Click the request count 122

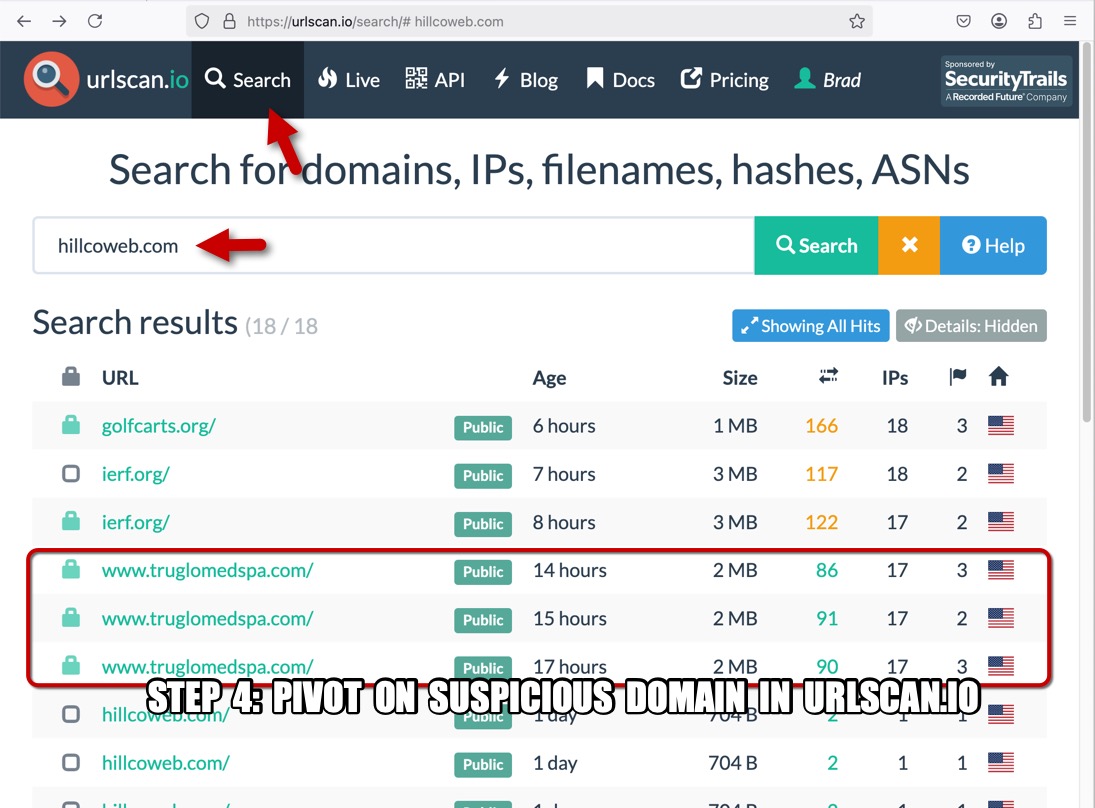(x=821, y=522)
